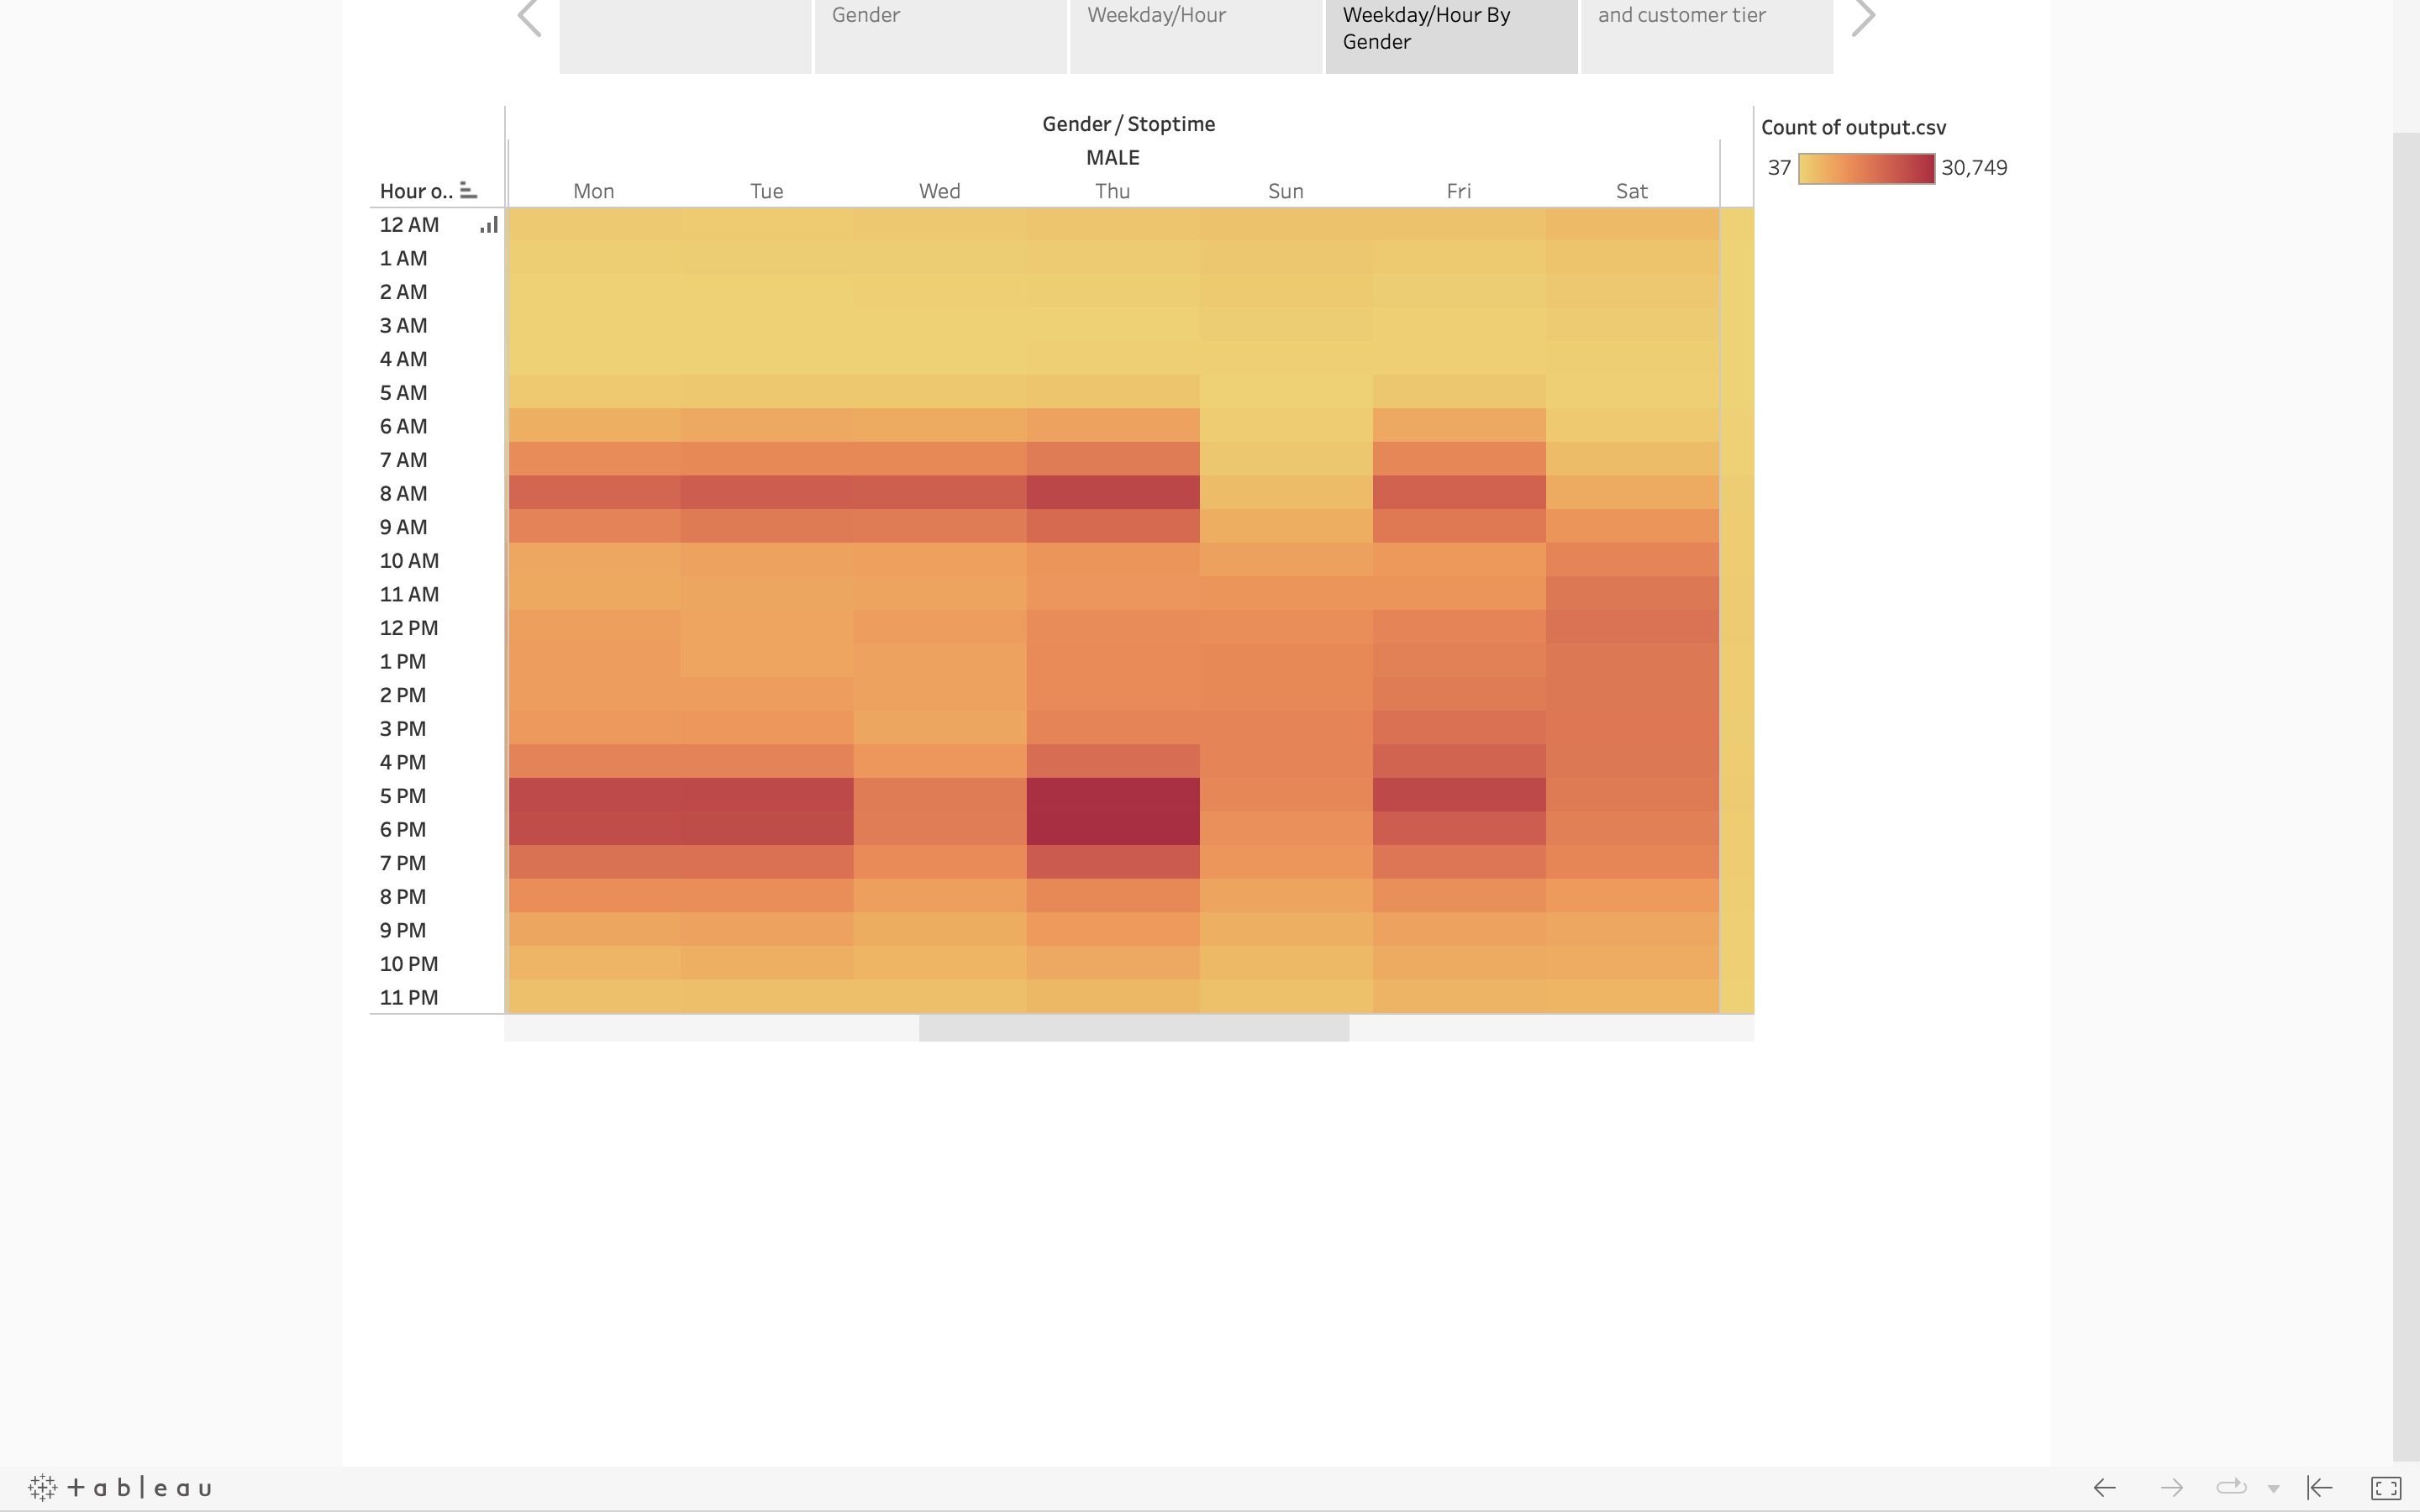Click the small bar-chart icon next to 12 AM

coord(488,224)
